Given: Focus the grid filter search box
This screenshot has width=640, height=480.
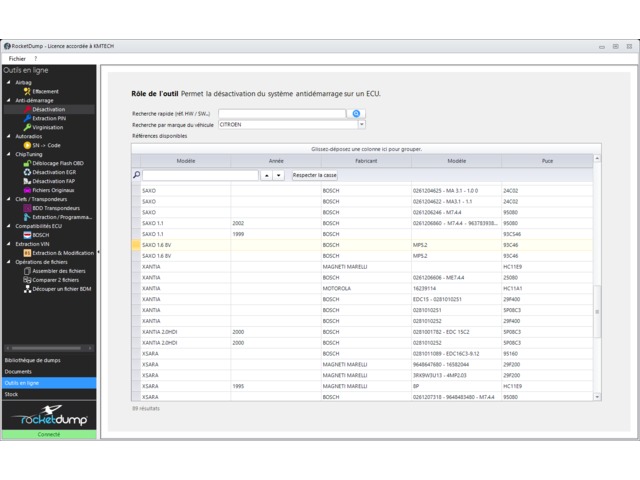Looking at the screenshot, I should point(200,175).
